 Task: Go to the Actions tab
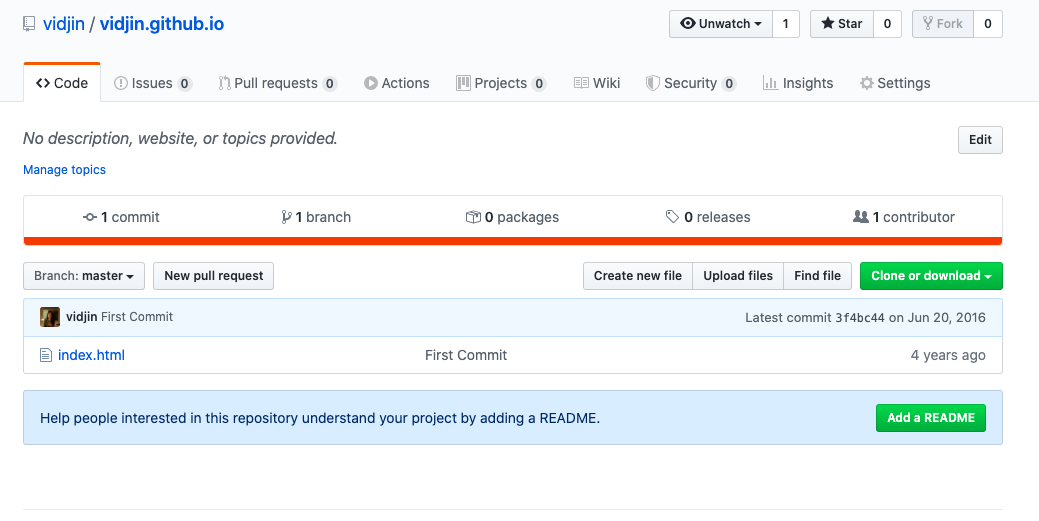(x=397, y=84)
